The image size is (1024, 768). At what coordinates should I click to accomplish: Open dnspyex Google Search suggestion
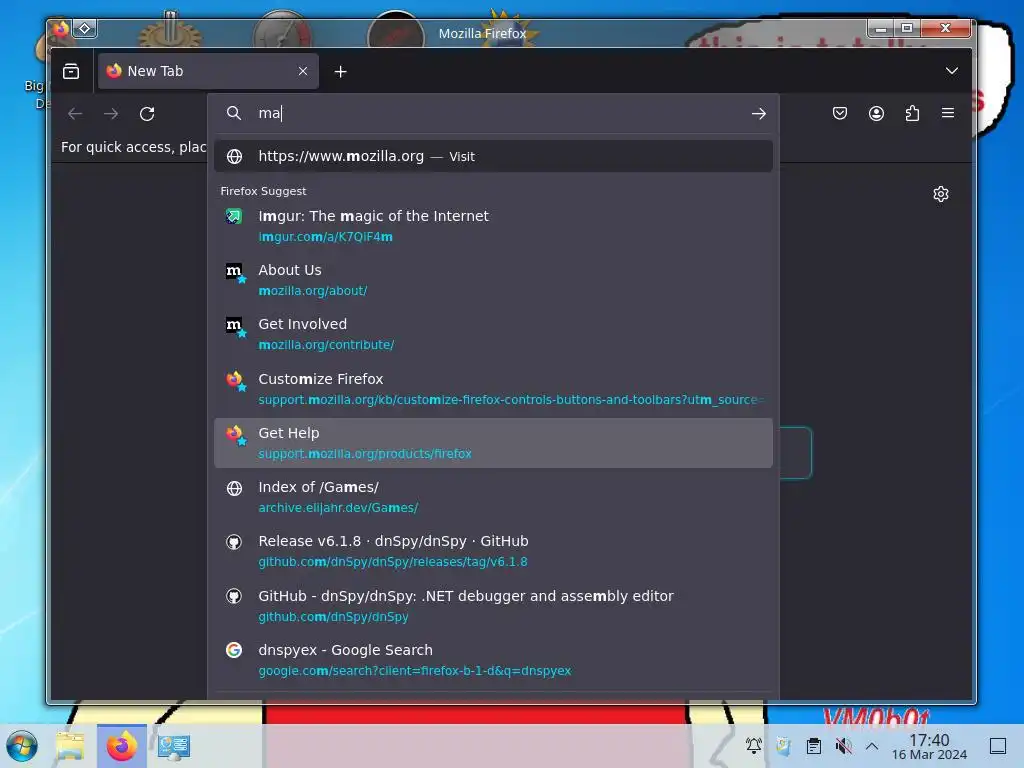[x=493, y=660]
